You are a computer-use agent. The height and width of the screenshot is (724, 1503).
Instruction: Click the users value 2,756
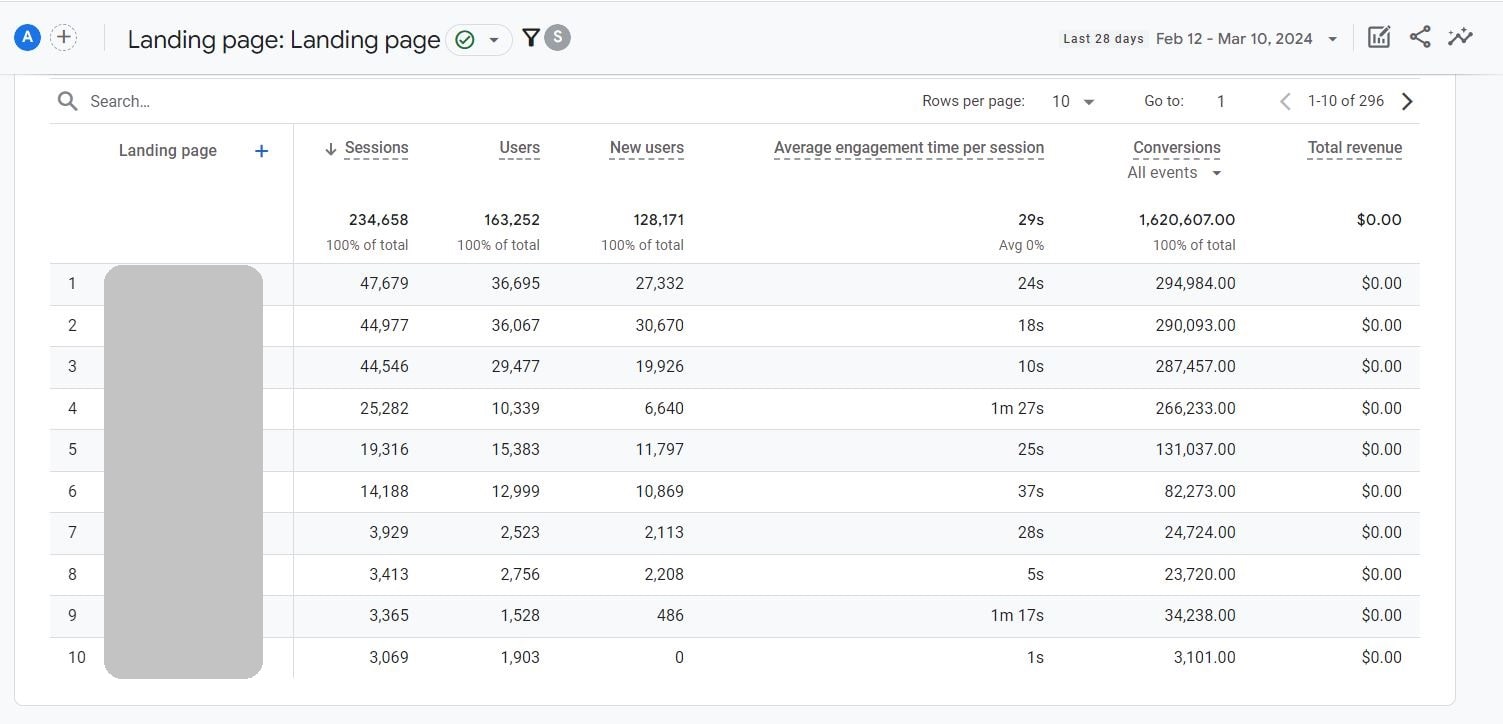click(x=520, y=575)
